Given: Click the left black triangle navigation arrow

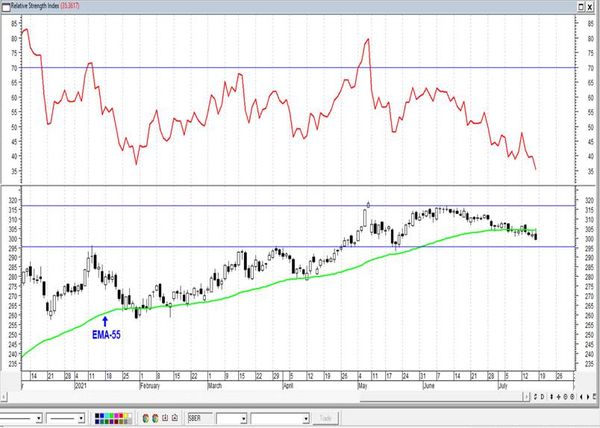Looking at the screenshot, I should point(581,397).
